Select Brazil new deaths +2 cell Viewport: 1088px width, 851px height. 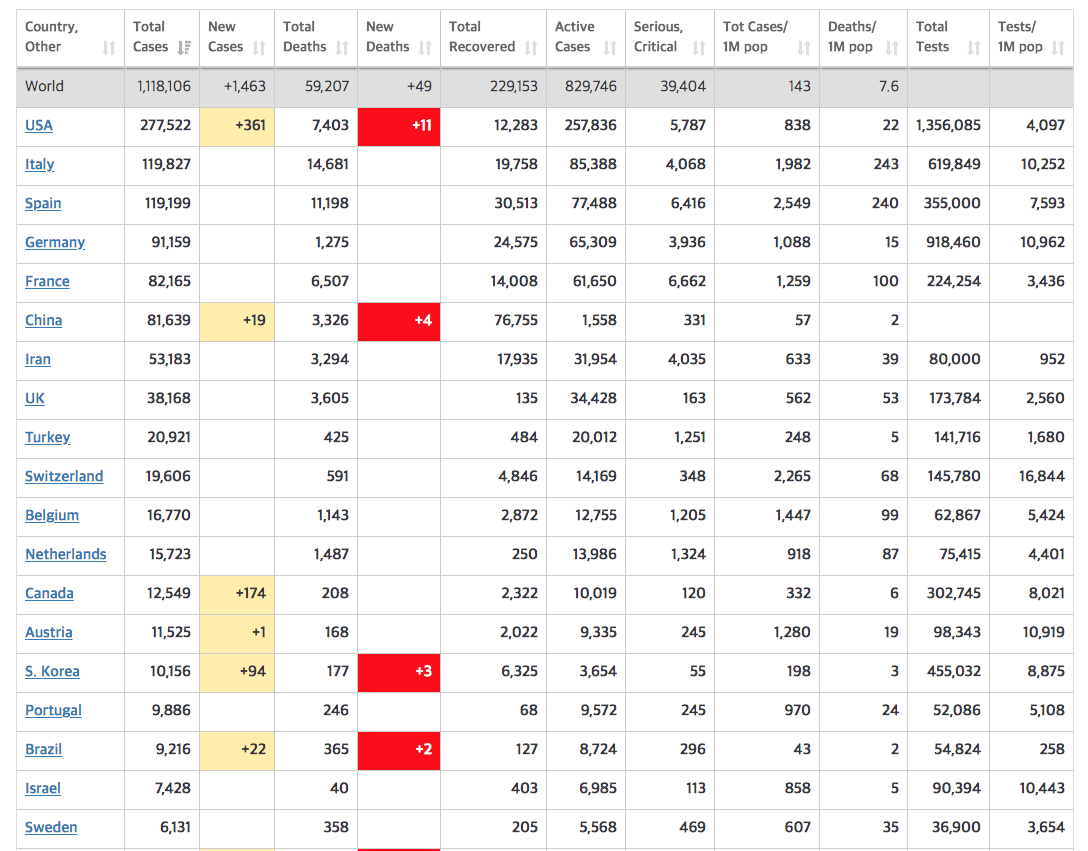399,750
